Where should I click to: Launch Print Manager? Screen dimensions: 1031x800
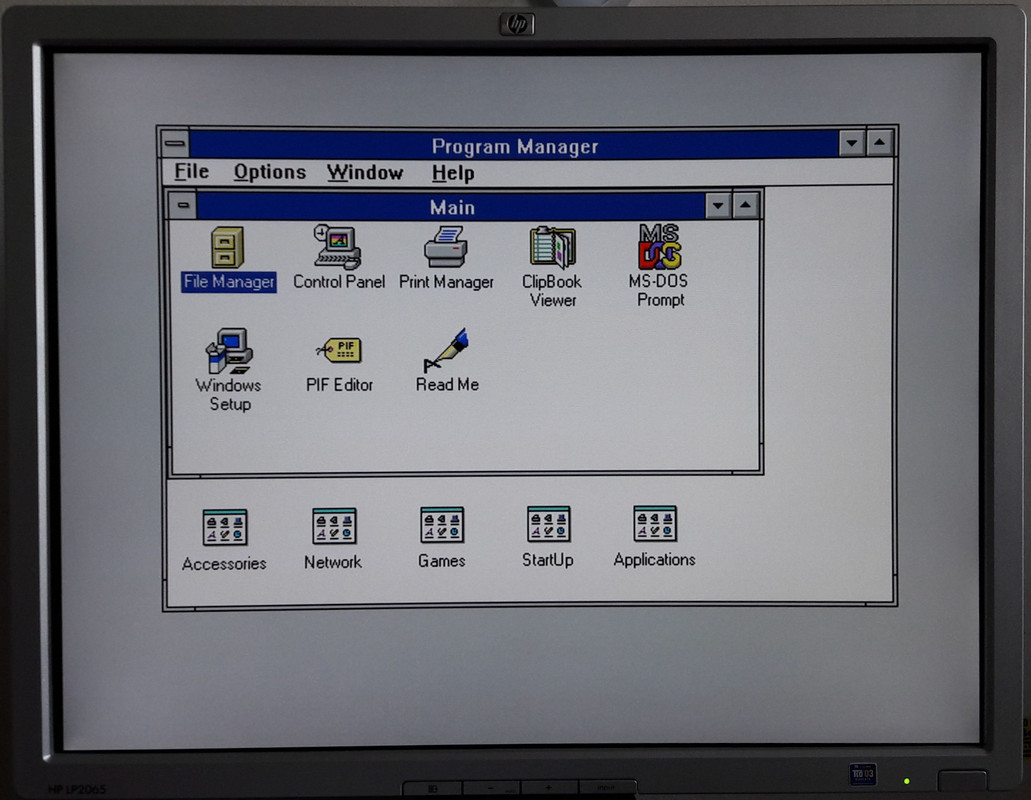pyautogui.click(x=446, y=247)
